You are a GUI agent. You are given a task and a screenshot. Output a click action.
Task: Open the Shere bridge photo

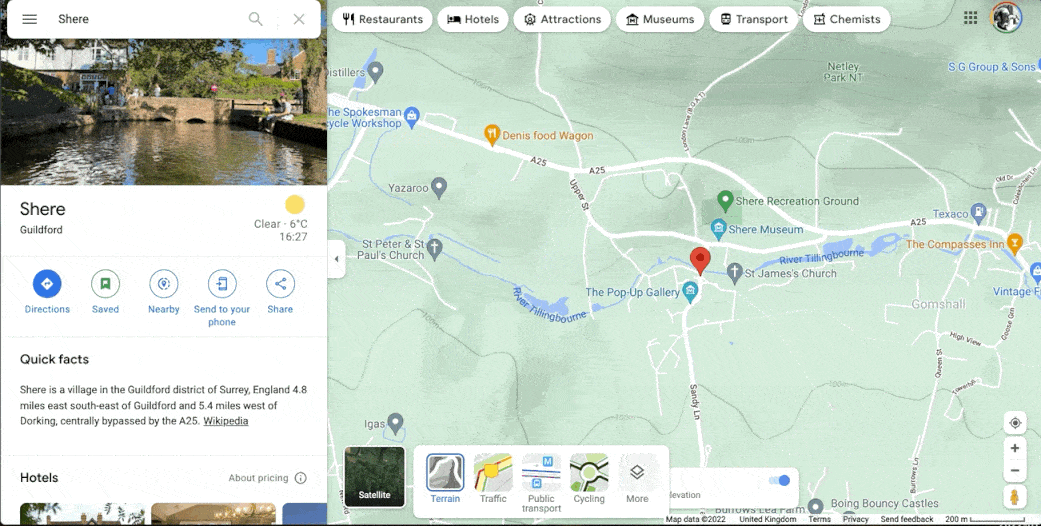[x=163, y=112]
